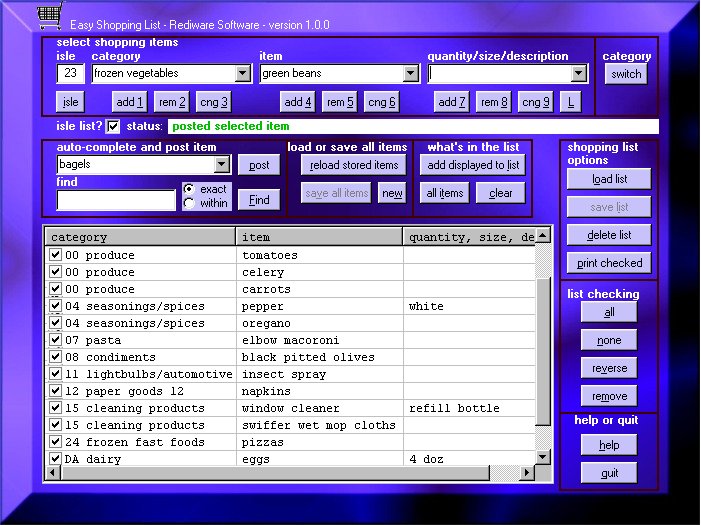The image size is (701, 525).
Task: Click the print checked button
Action: (x=609, y=263)
